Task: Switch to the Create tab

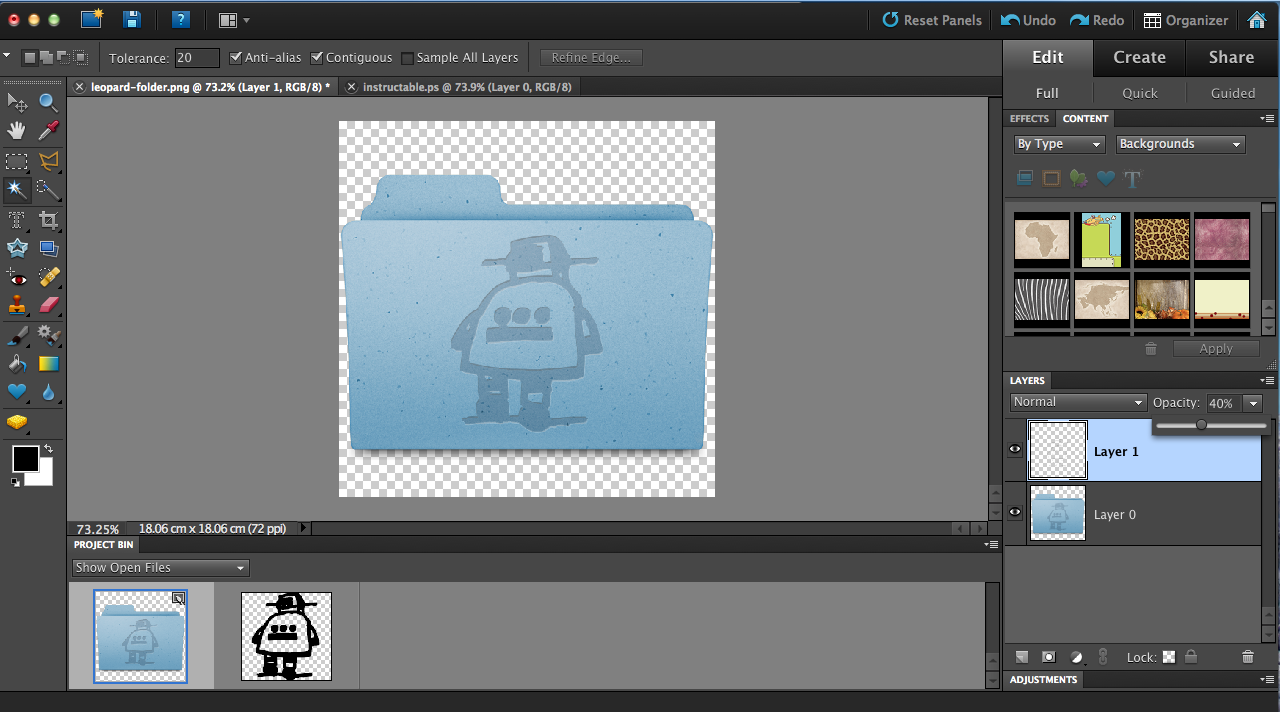Action: click(x=1139, y=57)
